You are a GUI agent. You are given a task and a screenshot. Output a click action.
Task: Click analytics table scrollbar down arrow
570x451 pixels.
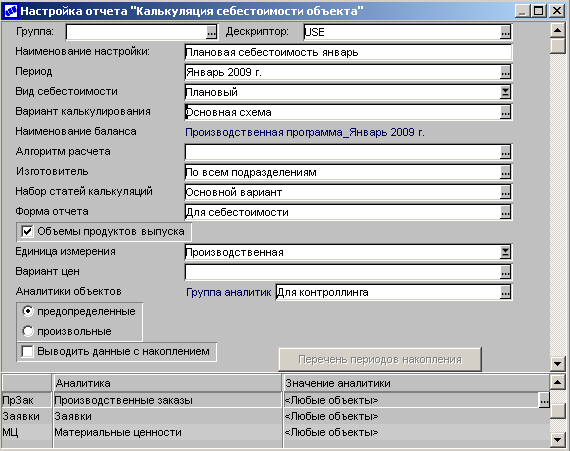pos(558,439)
